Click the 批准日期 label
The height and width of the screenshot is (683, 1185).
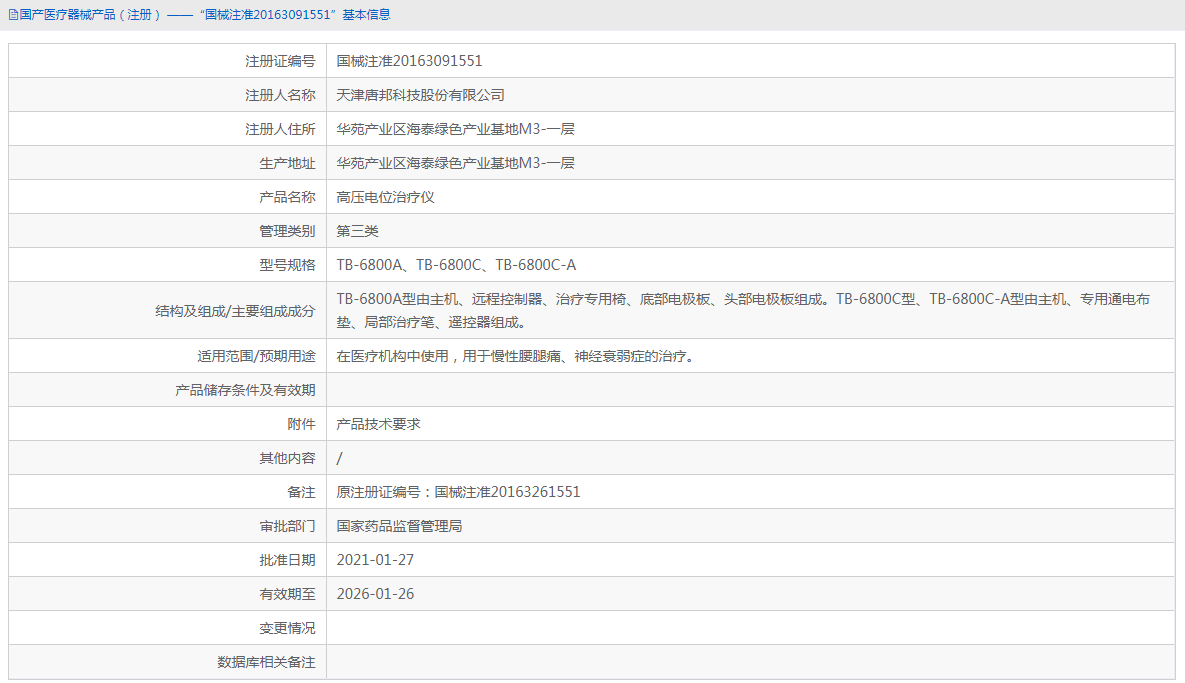(287, 560)
